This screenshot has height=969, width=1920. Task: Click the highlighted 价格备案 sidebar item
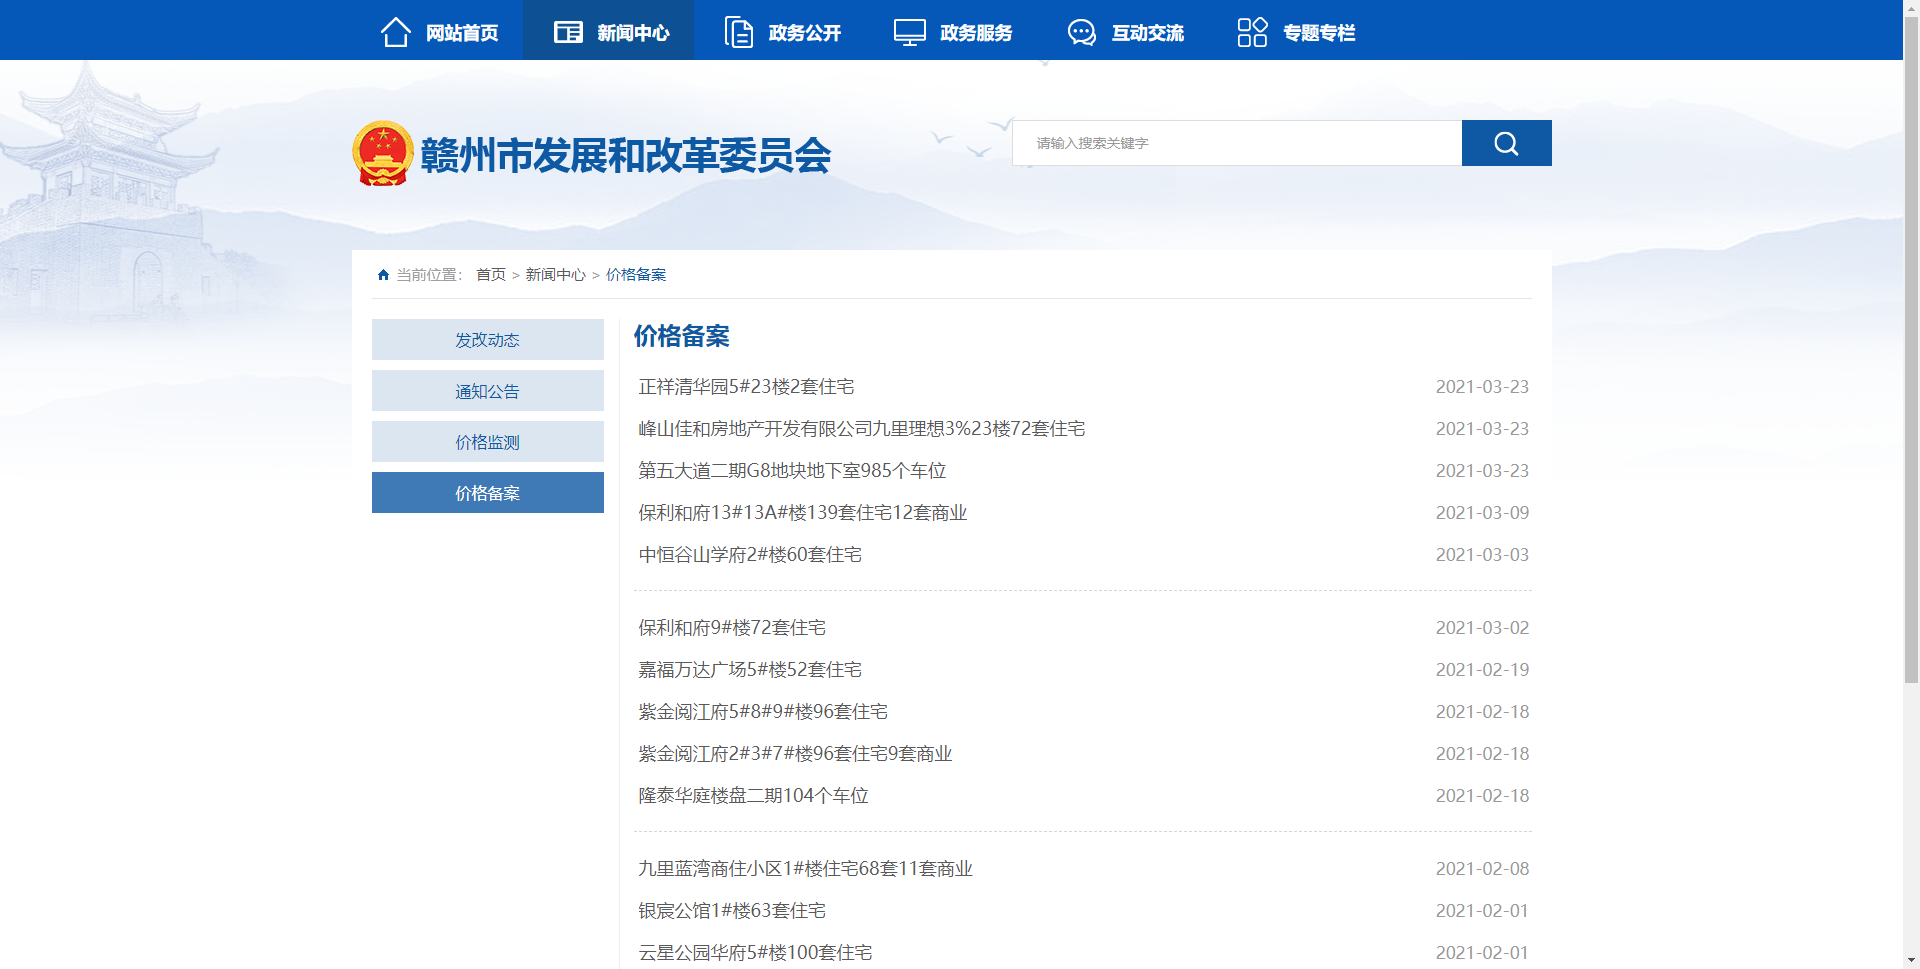(x=487, y=492)
